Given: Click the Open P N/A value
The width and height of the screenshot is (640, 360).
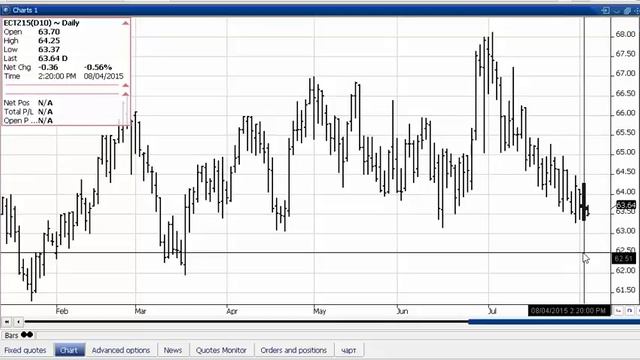Looking at the screenshot, I should pos(45,121).
